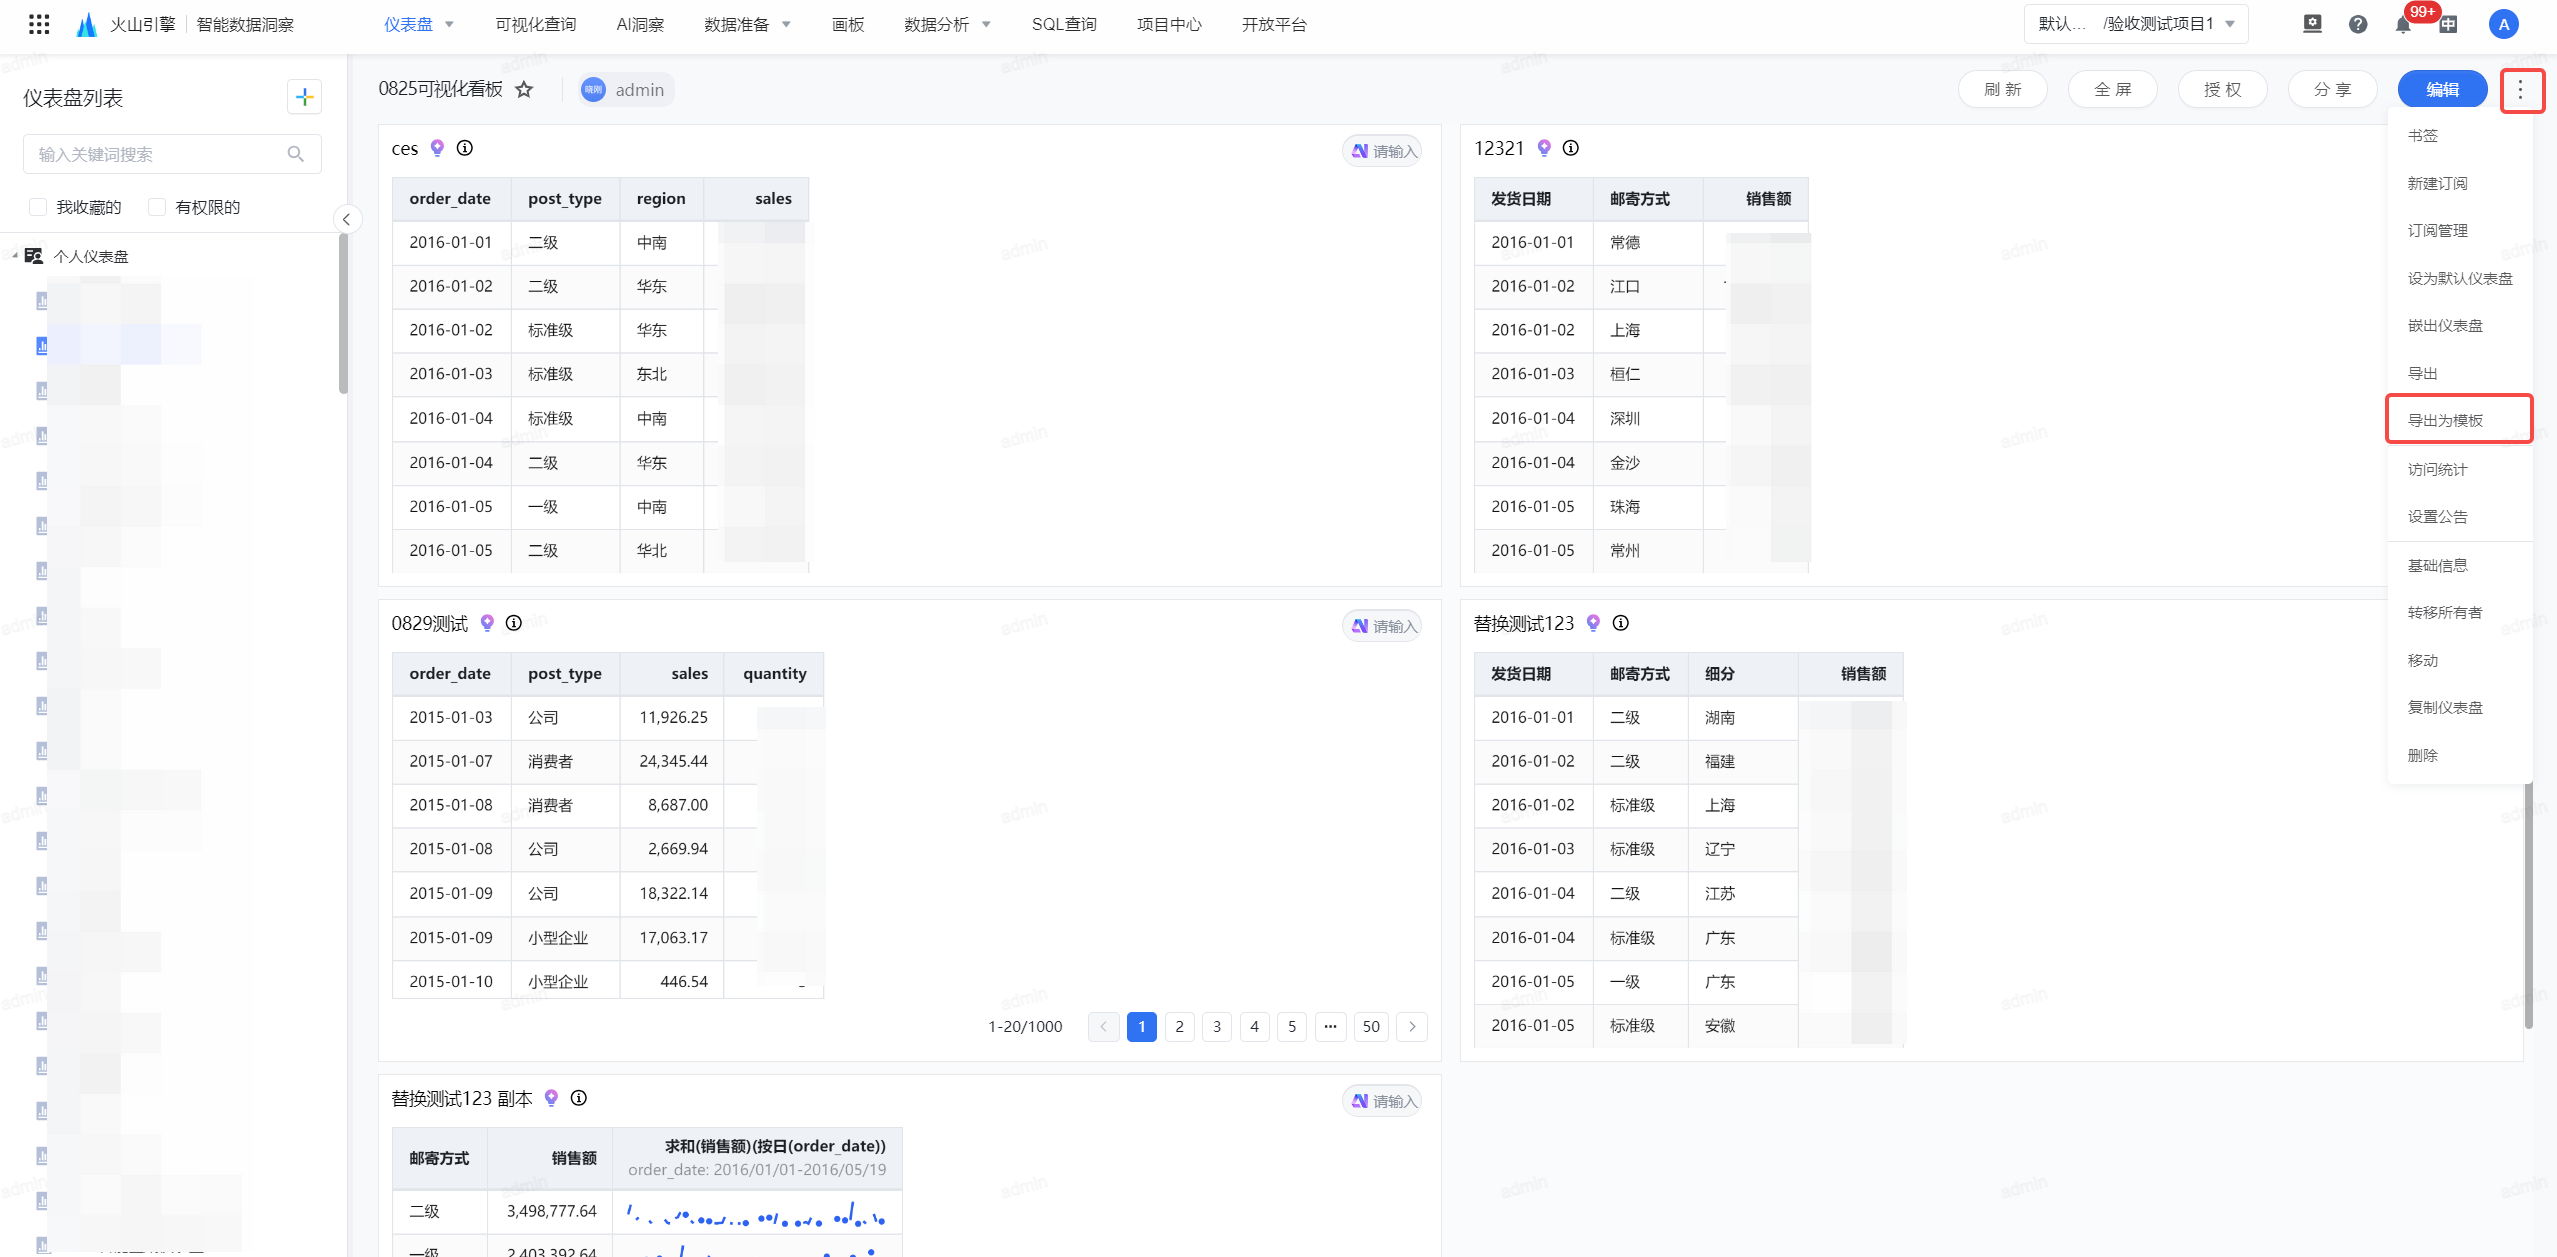Toggle the 我收藏的 checkbox
Image resolution: width=2557 pixels, height=1257 pixels.
tap(38, 207)
